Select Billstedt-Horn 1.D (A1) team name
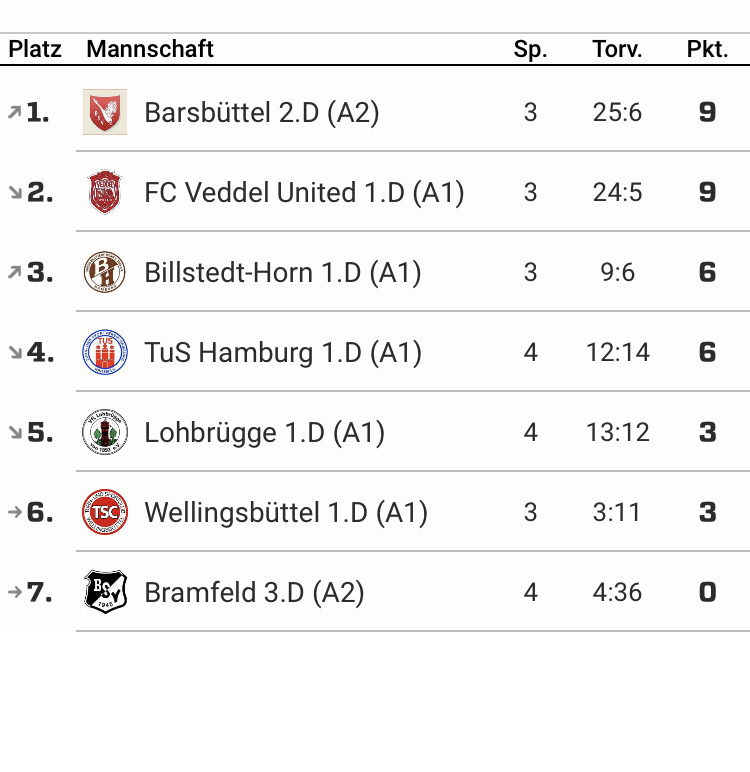This screenshot has height=772, width=750. (x=283, y=273)
